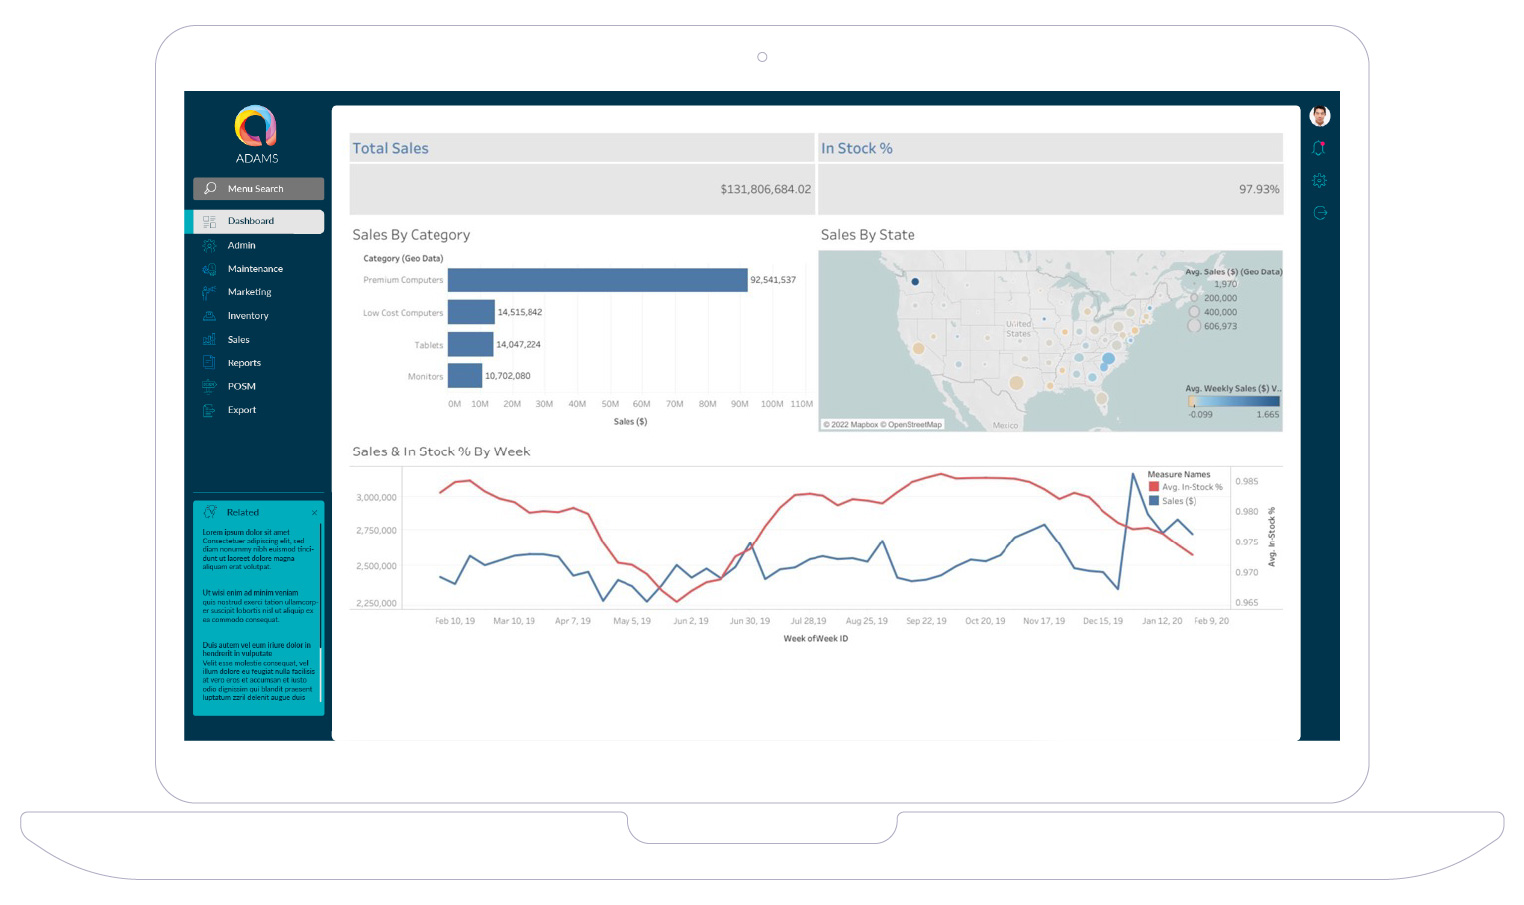Click the magnifier icon in Menu Search

coord(210,188)
